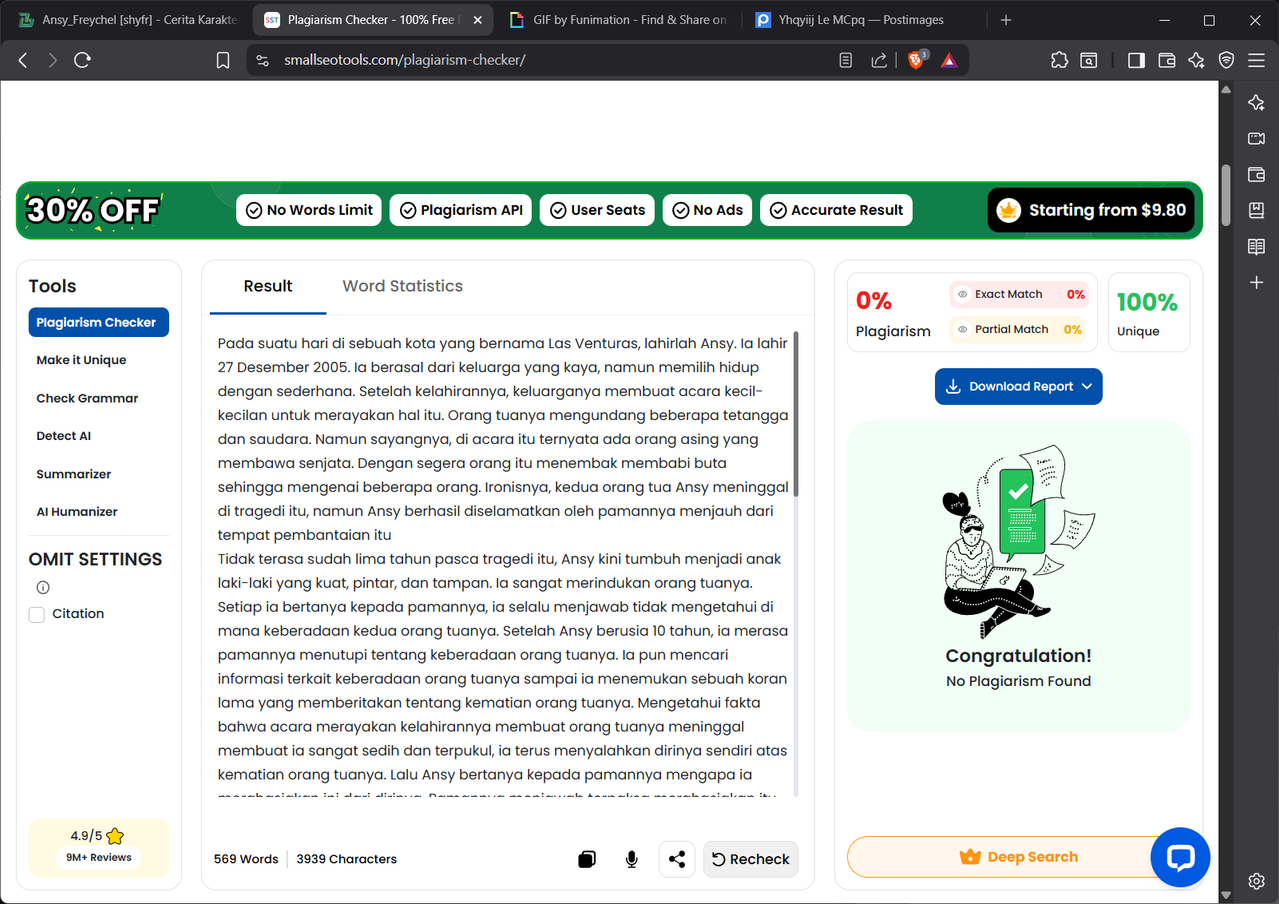Select Plagiarism Checker tool
Viewport: 1279px width, 904px height.
(98, 322)
